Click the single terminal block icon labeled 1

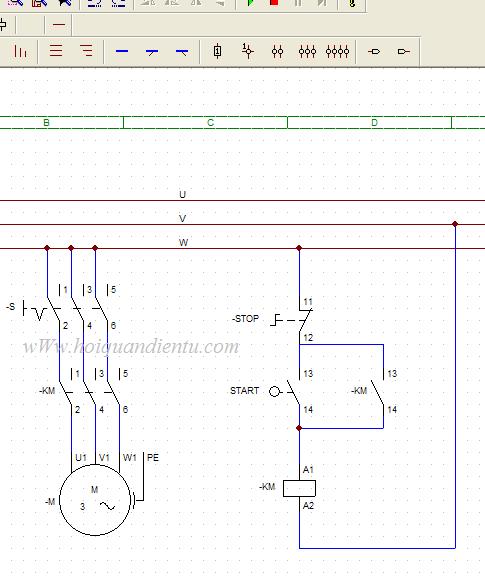(x=218, y=51)
